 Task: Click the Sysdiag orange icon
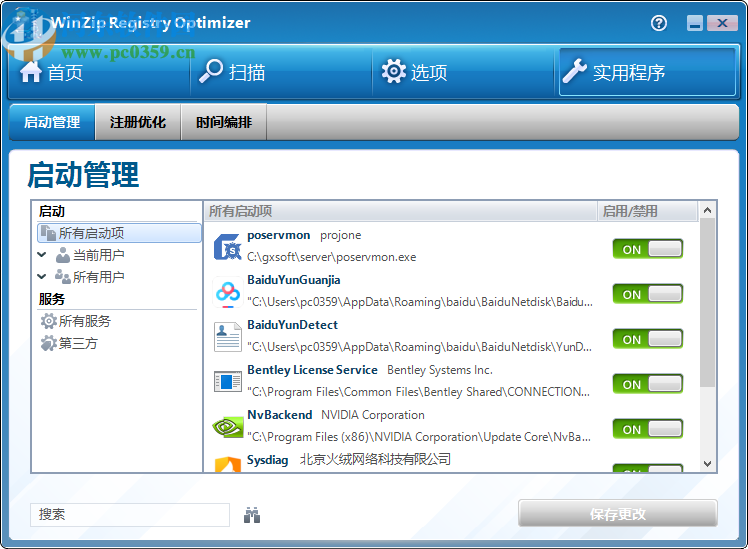[x=228, y=464]
